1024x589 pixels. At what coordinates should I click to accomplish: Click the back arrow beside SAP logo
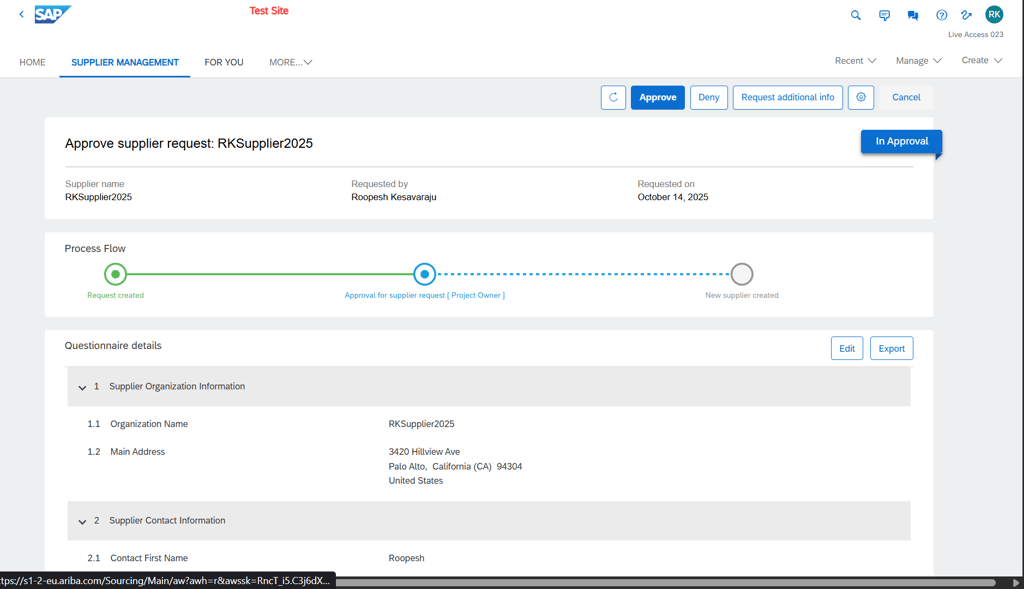click(x=22, y=14)
